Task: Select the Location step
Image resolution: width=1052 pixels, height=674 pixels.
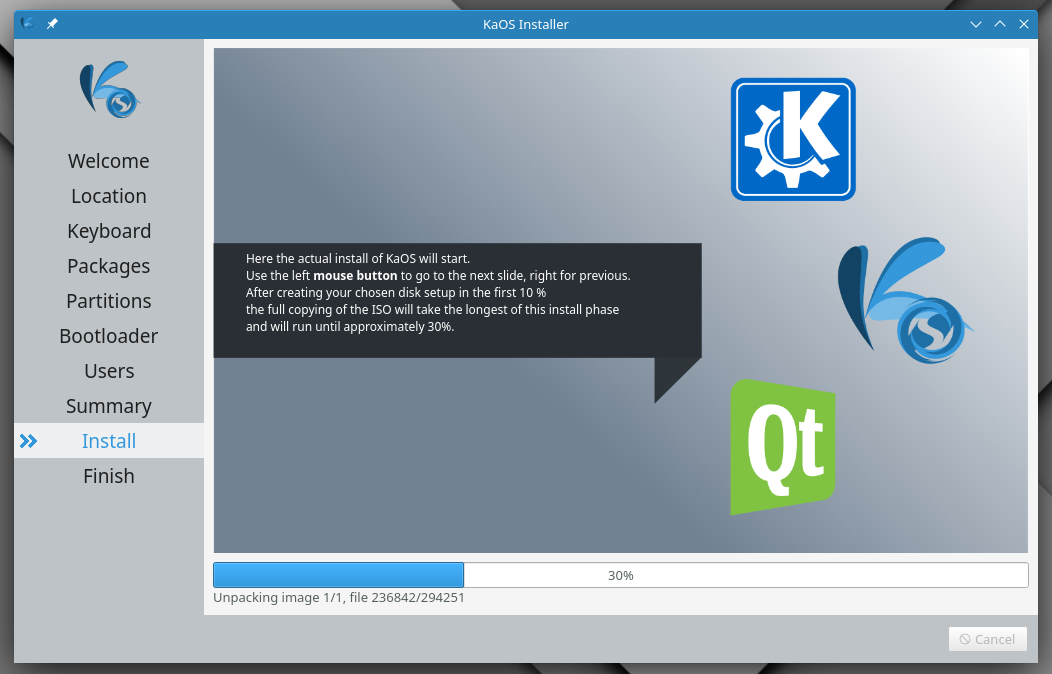Action: 109,196
